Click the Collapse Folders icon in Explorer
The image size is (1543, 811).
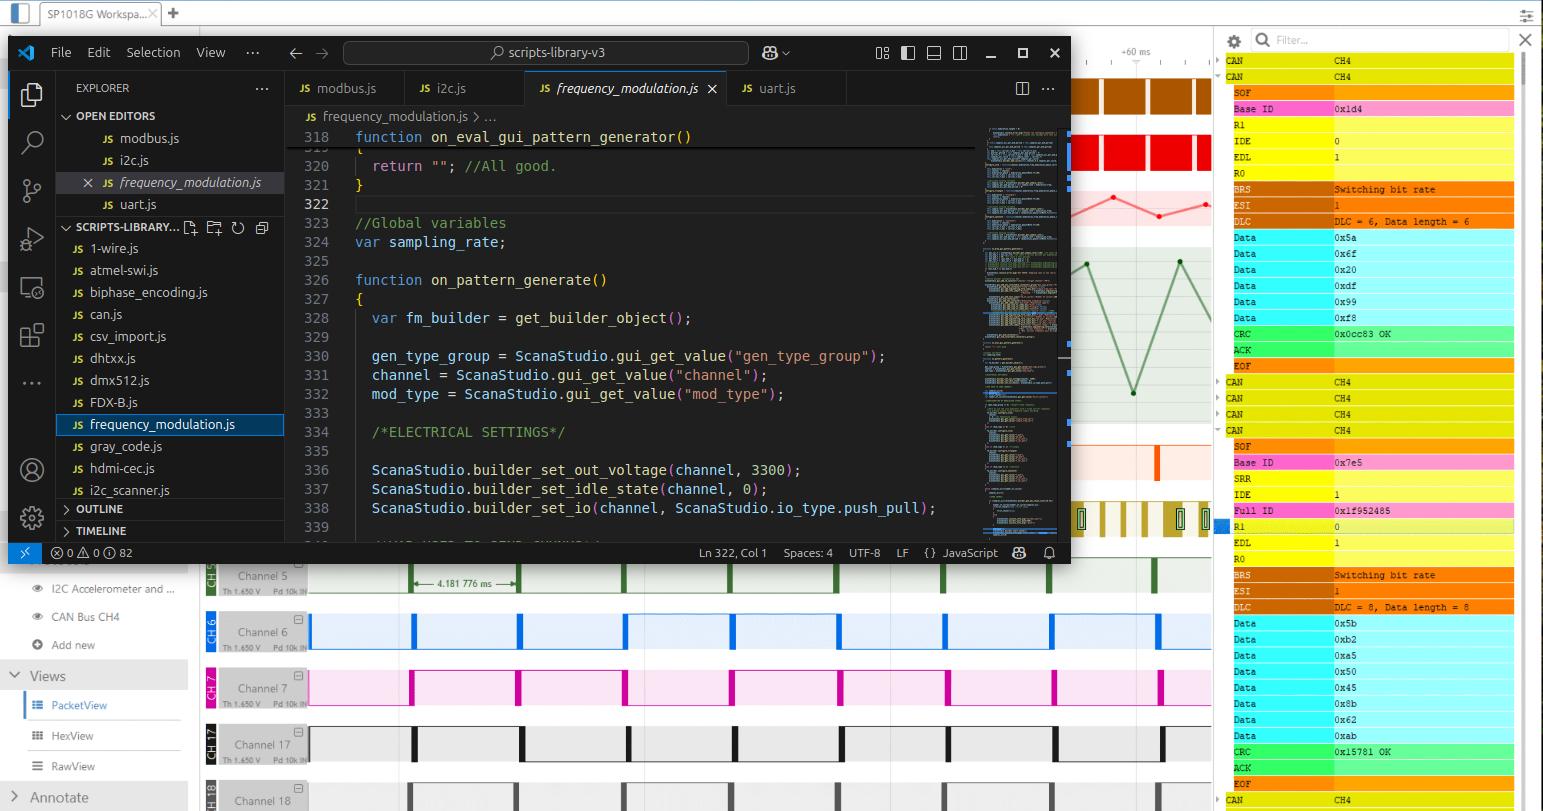(262, 228)
